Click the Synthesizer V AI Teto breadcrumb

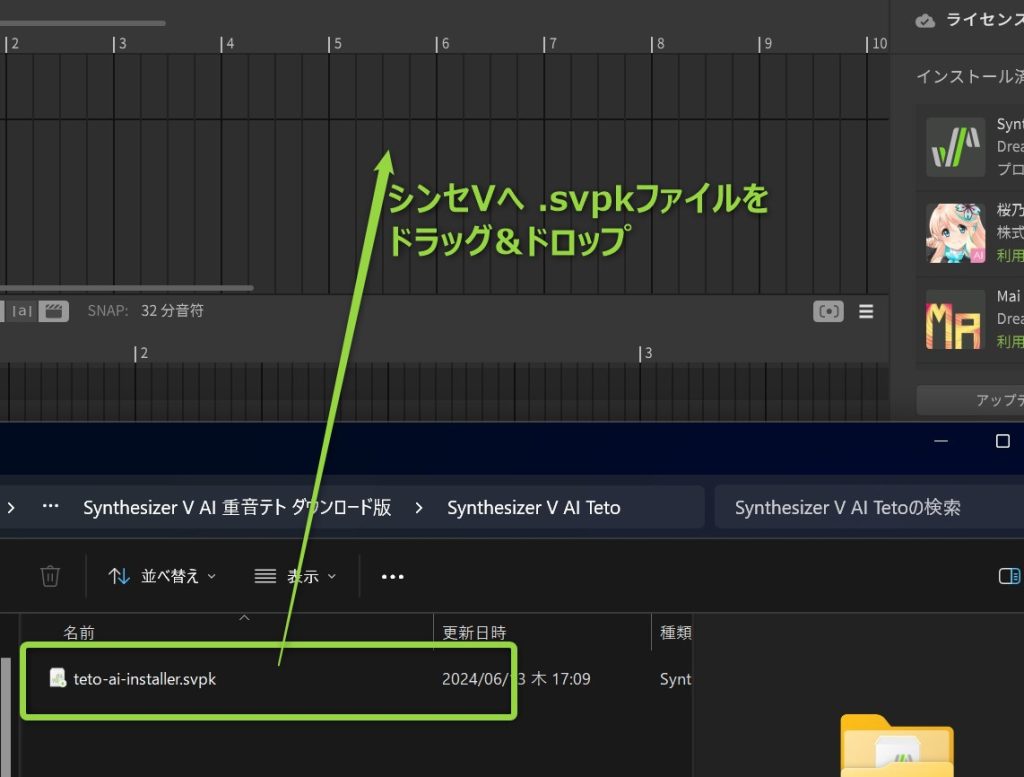533,508
